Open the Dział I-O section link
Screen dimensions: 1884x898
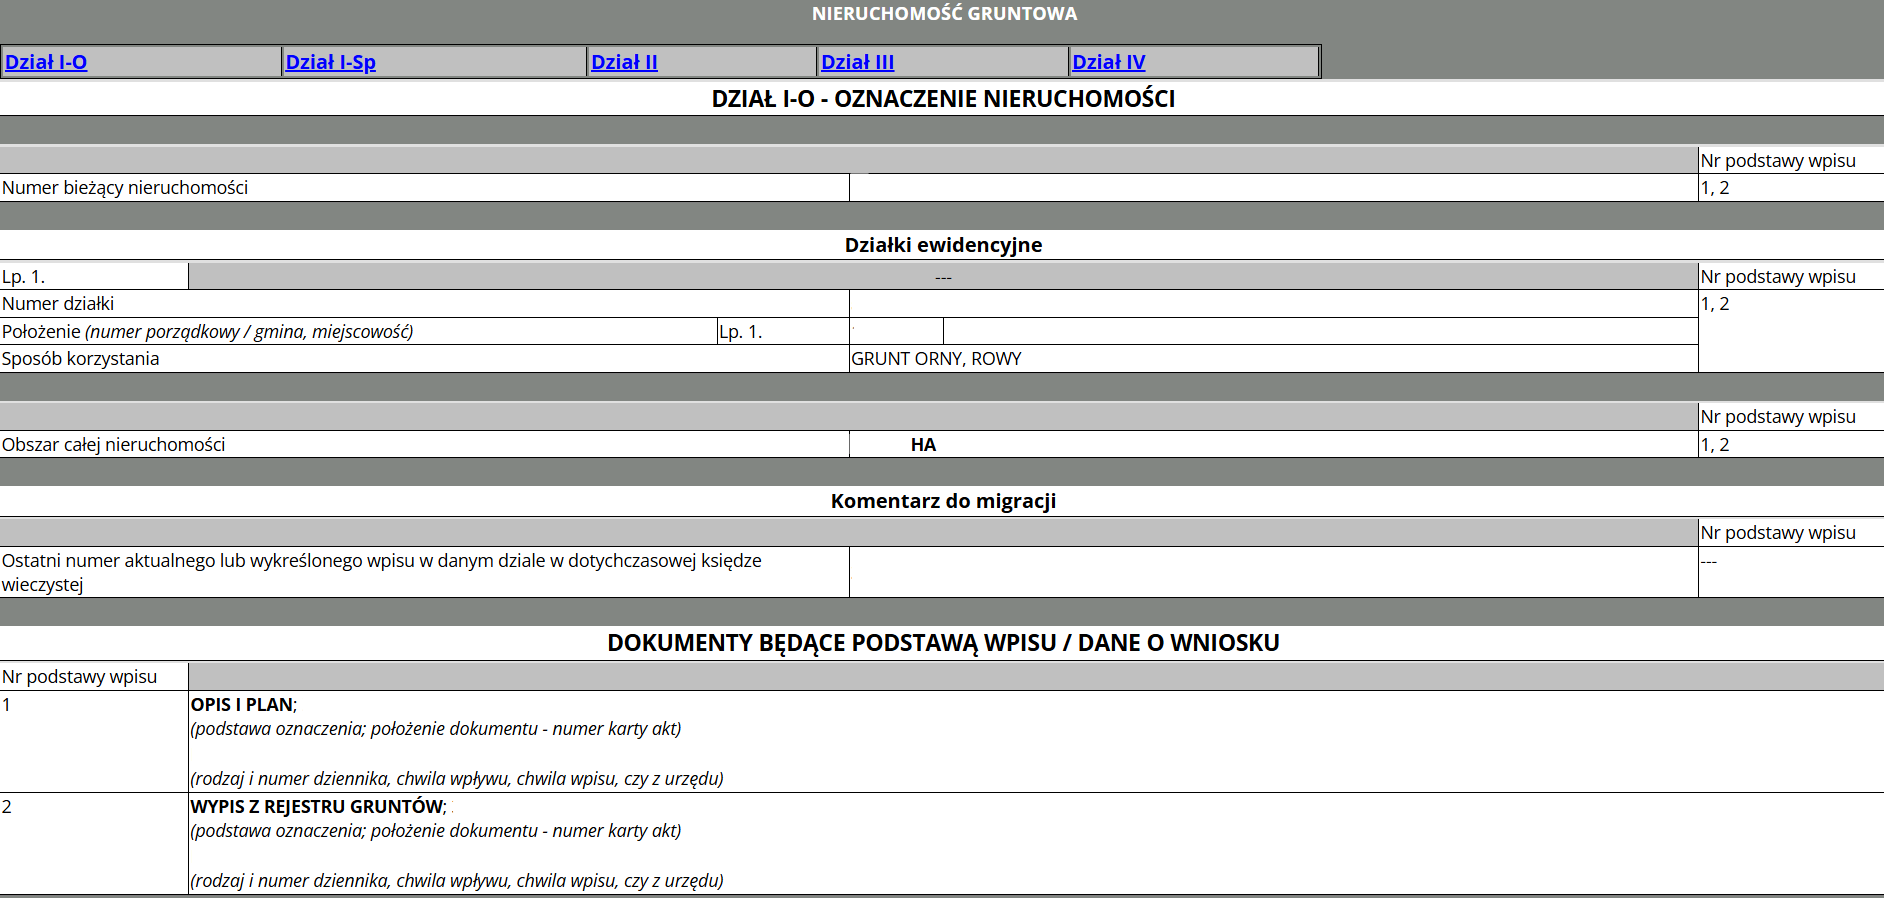46,62
